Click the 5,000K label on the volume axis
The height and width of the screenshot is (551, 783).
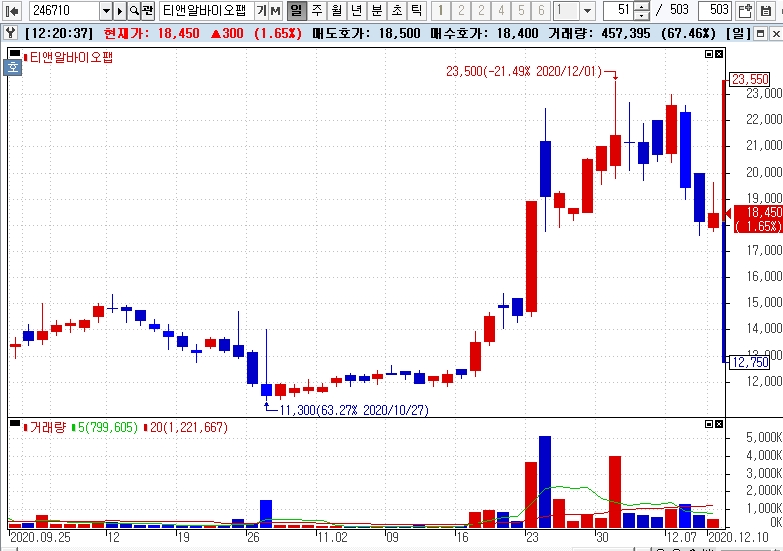[764, 438]
